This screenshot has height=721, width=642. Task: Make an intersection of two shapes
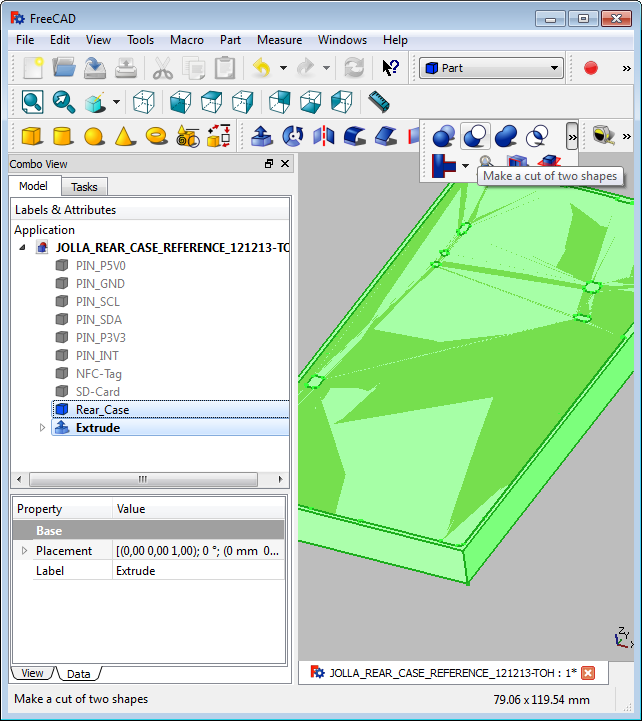click(x=537, y=136)
